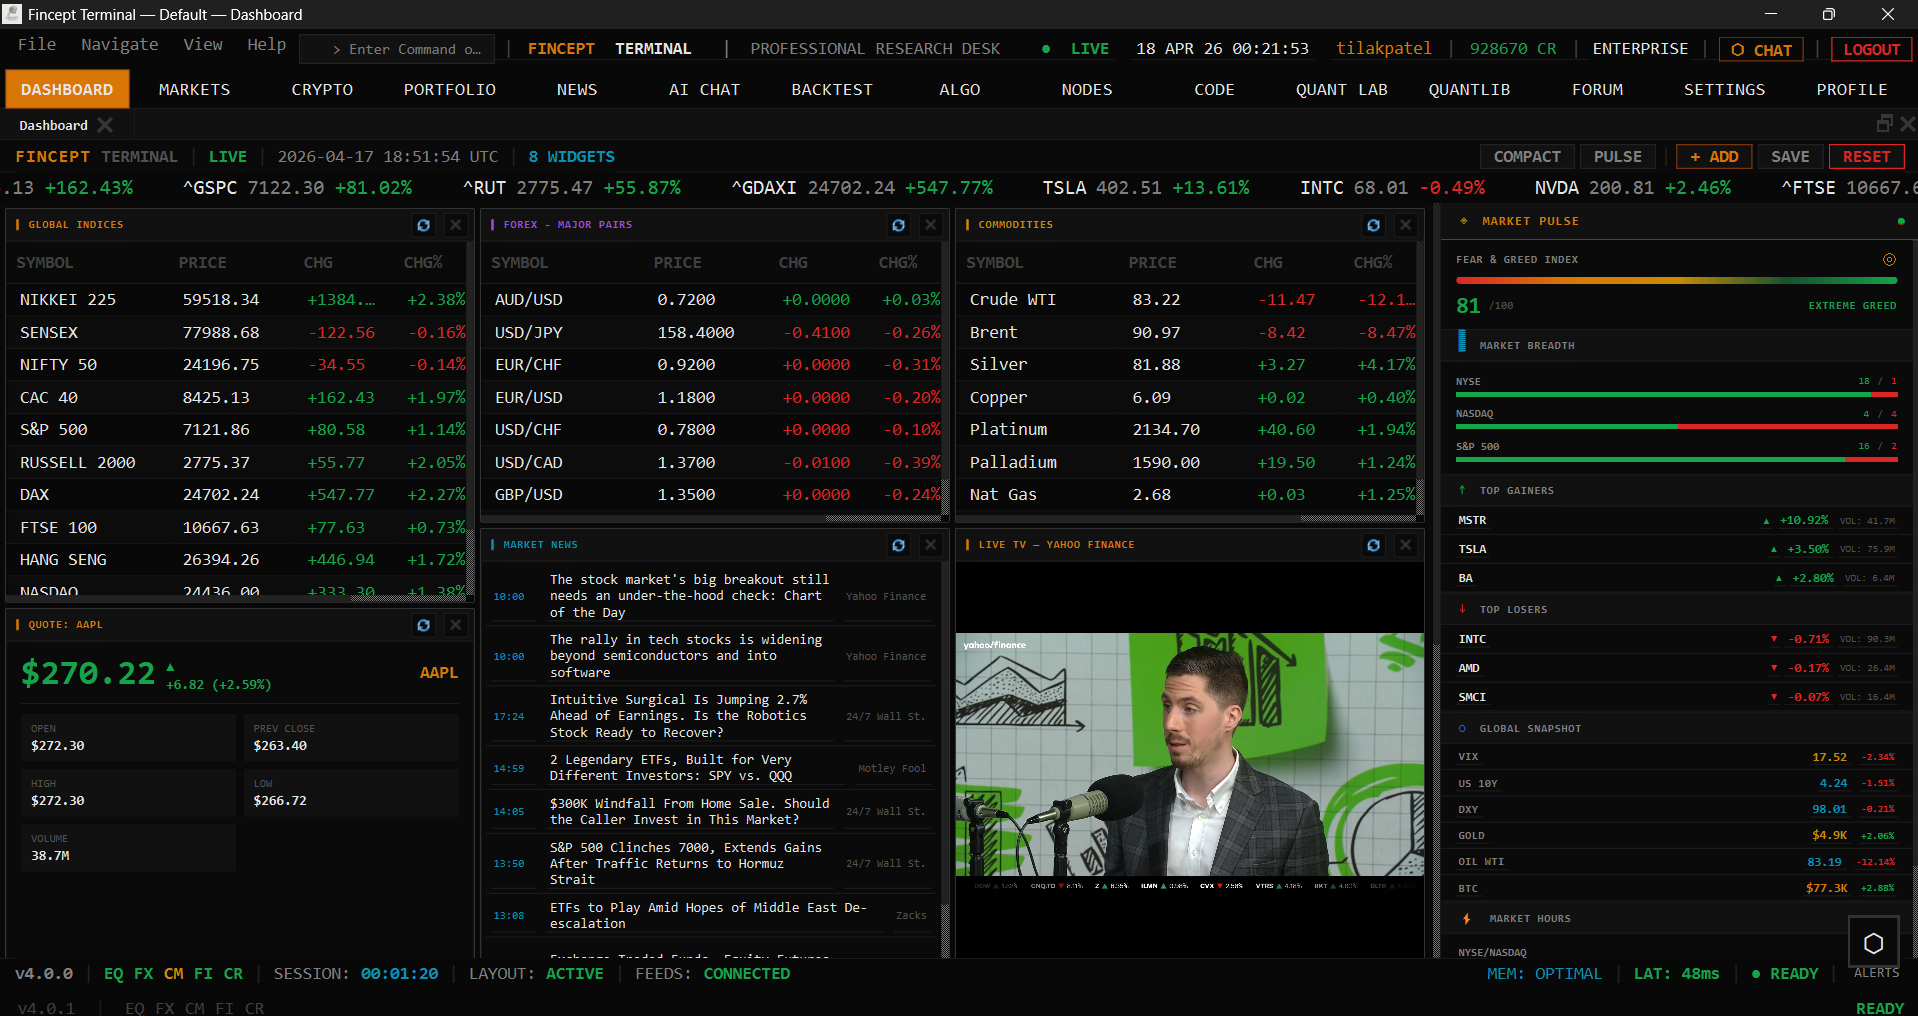This screenshot has width=1918, height=1016.
Task: Refresh the Forex Major Pairs widget
Action: point(898,225)
